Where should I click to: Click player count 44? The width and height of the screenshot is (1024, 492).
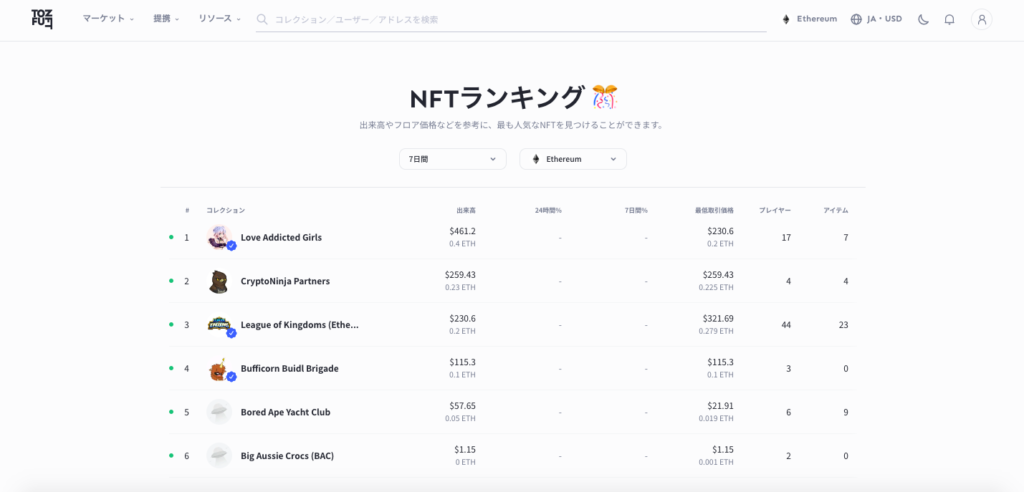[x=786, y=325]
